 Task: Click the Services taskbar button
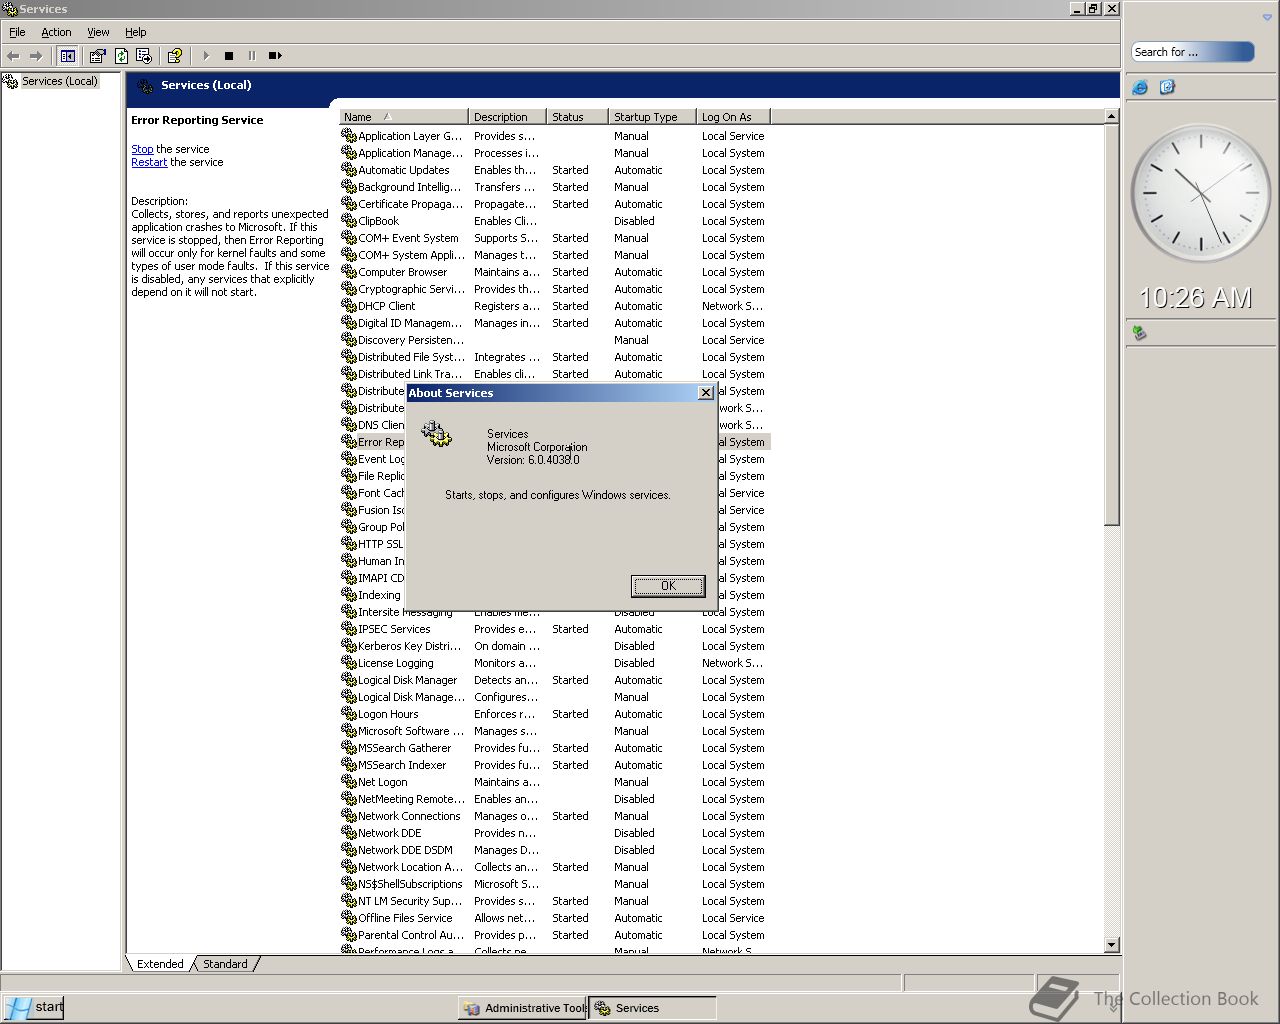(x=652, y=1008)
